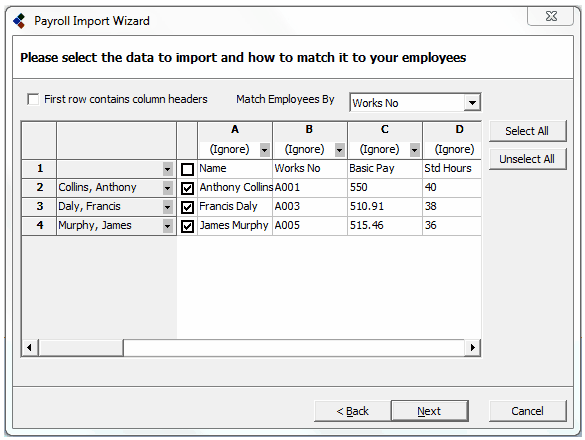This screenshot has width=585, height=440.
Task: Click the A003 works number cell
Action: [310, 207]
